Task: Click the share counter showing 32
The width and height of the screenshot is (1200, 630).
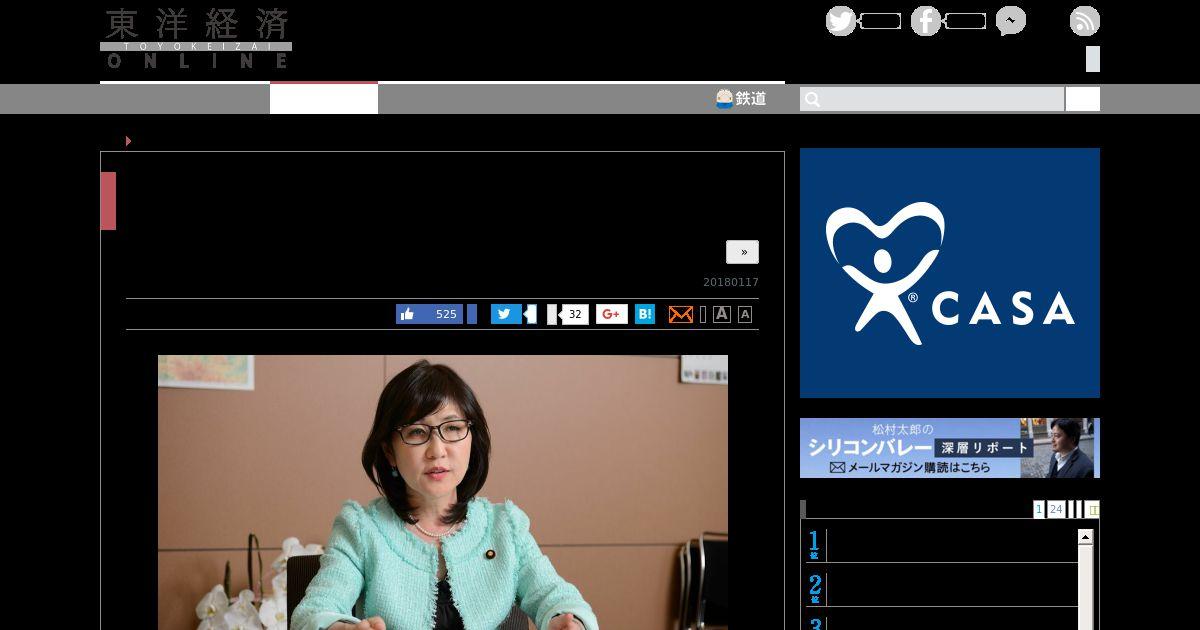Action: point(574,314)
